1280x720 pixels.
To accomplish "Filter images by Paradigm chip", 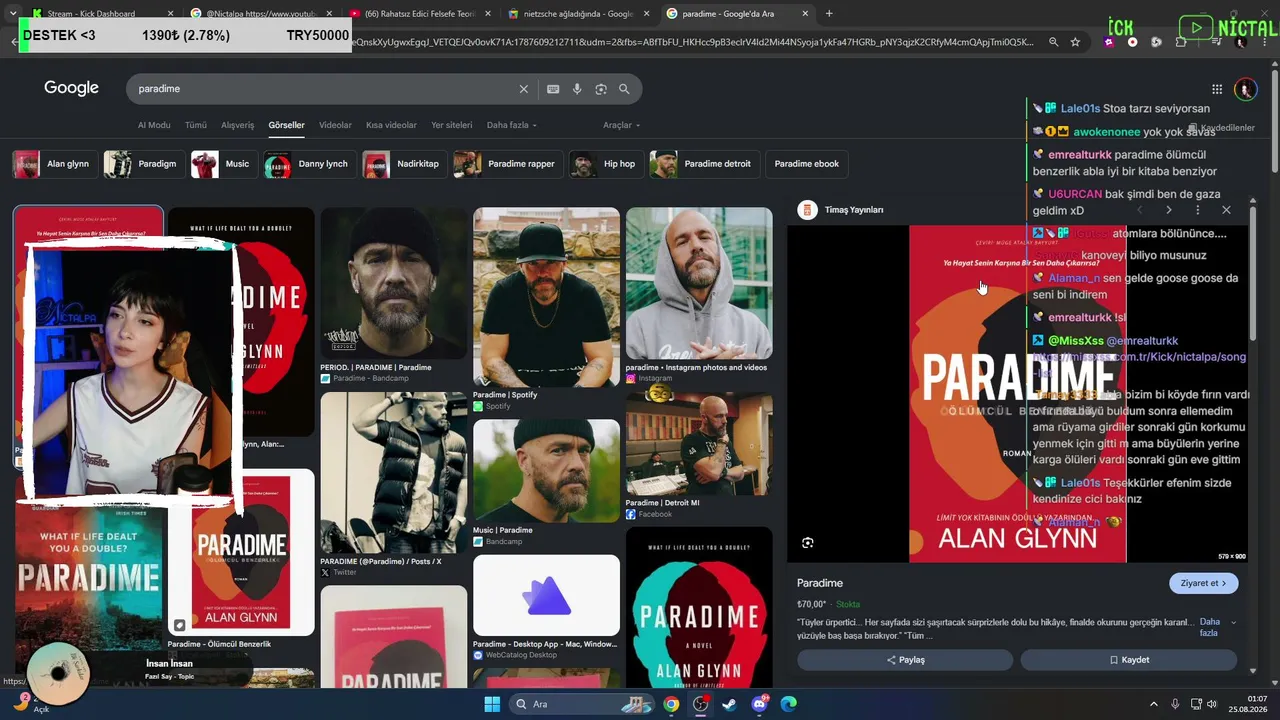I will [144, 164].
